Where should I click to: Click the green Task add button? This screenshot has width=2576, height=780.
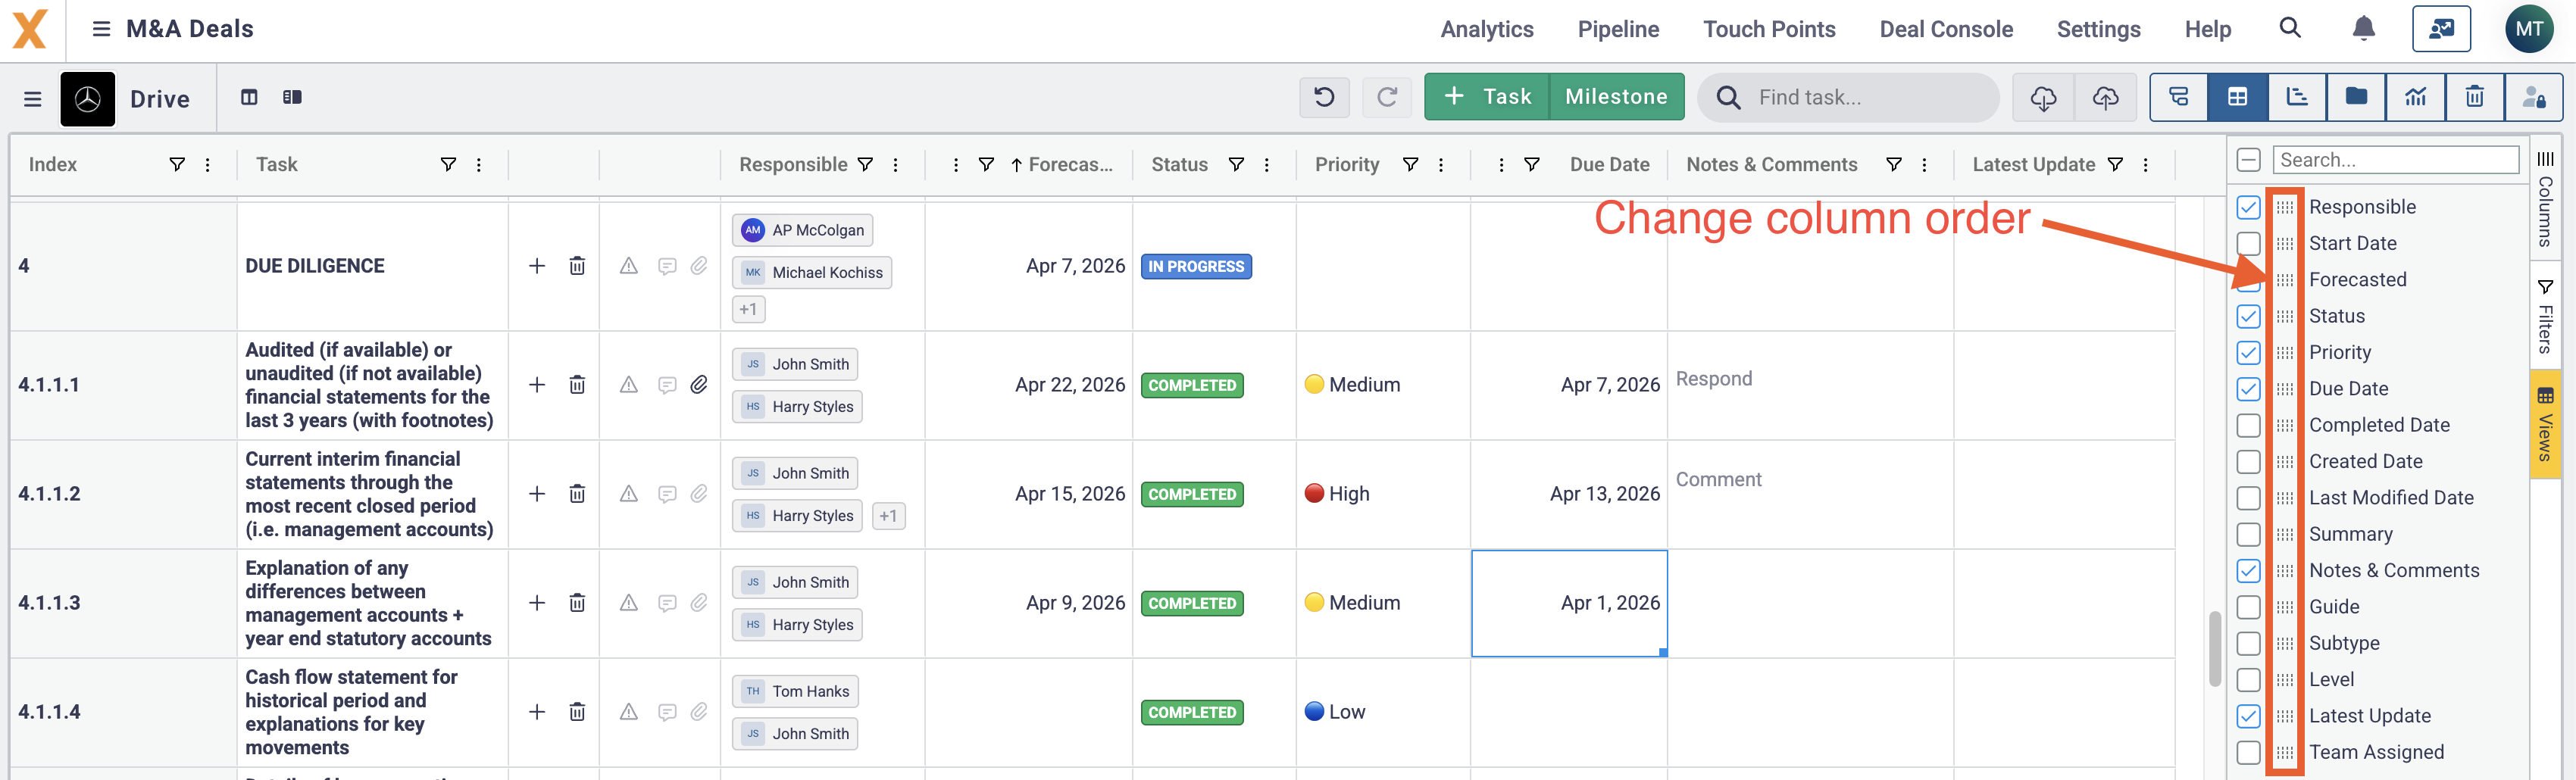point(1487,97)
